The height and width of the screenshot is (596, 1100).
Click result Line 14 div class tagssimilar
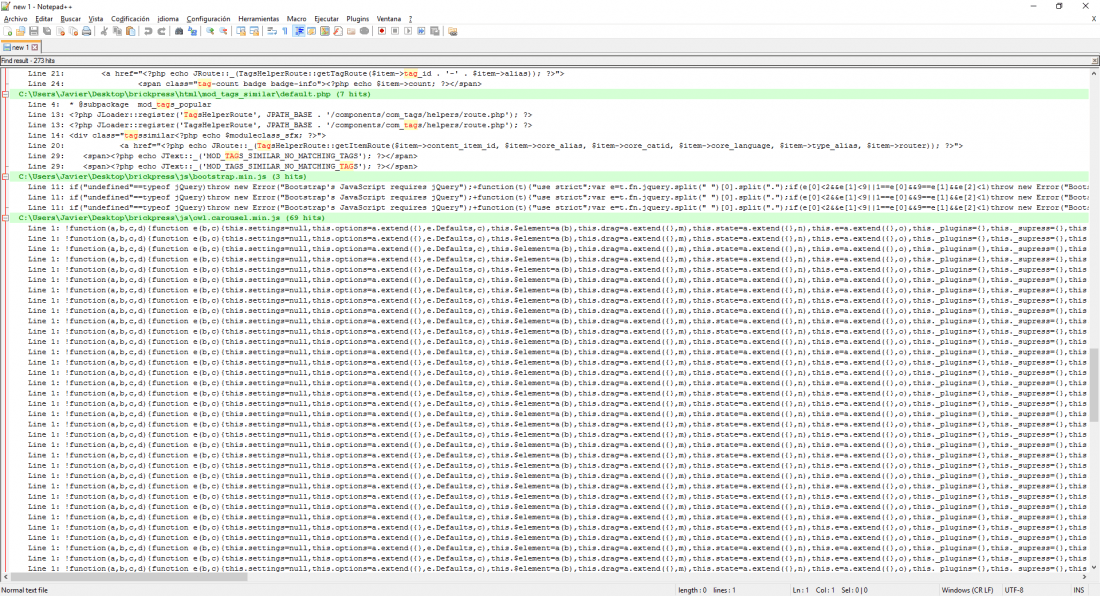point(177,135)
